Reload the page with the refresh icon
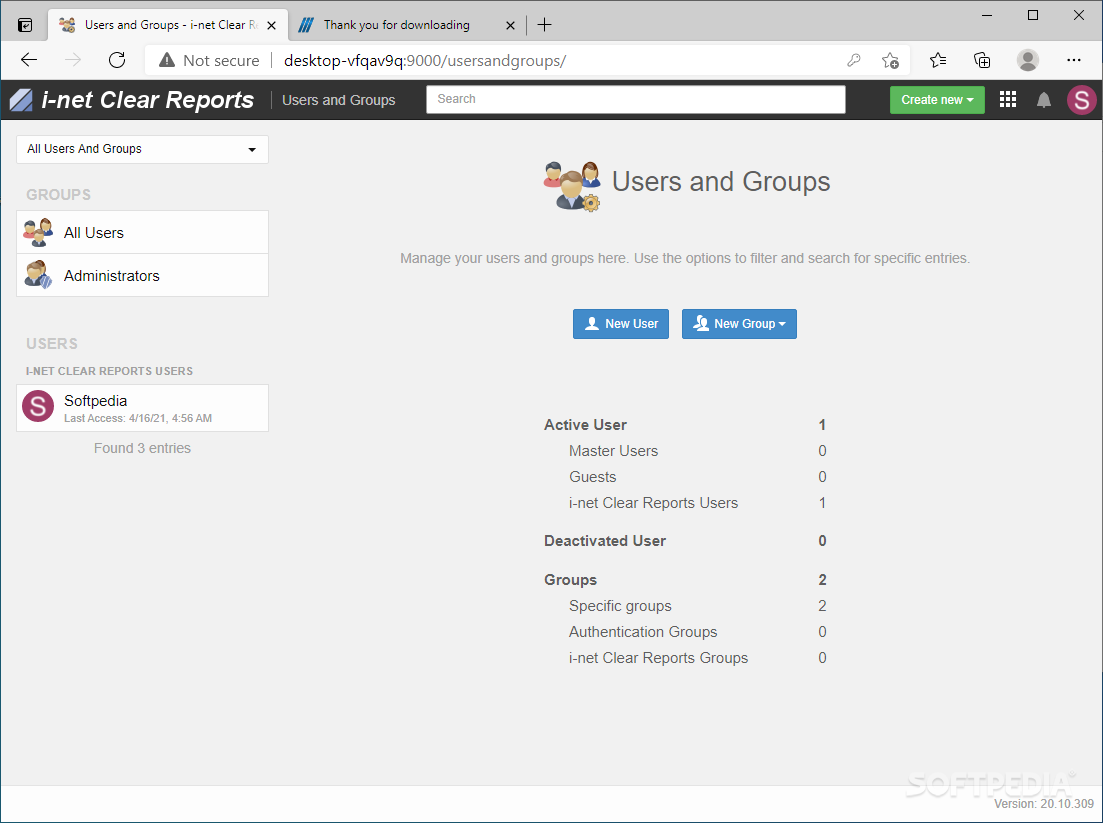 (117, 60)
